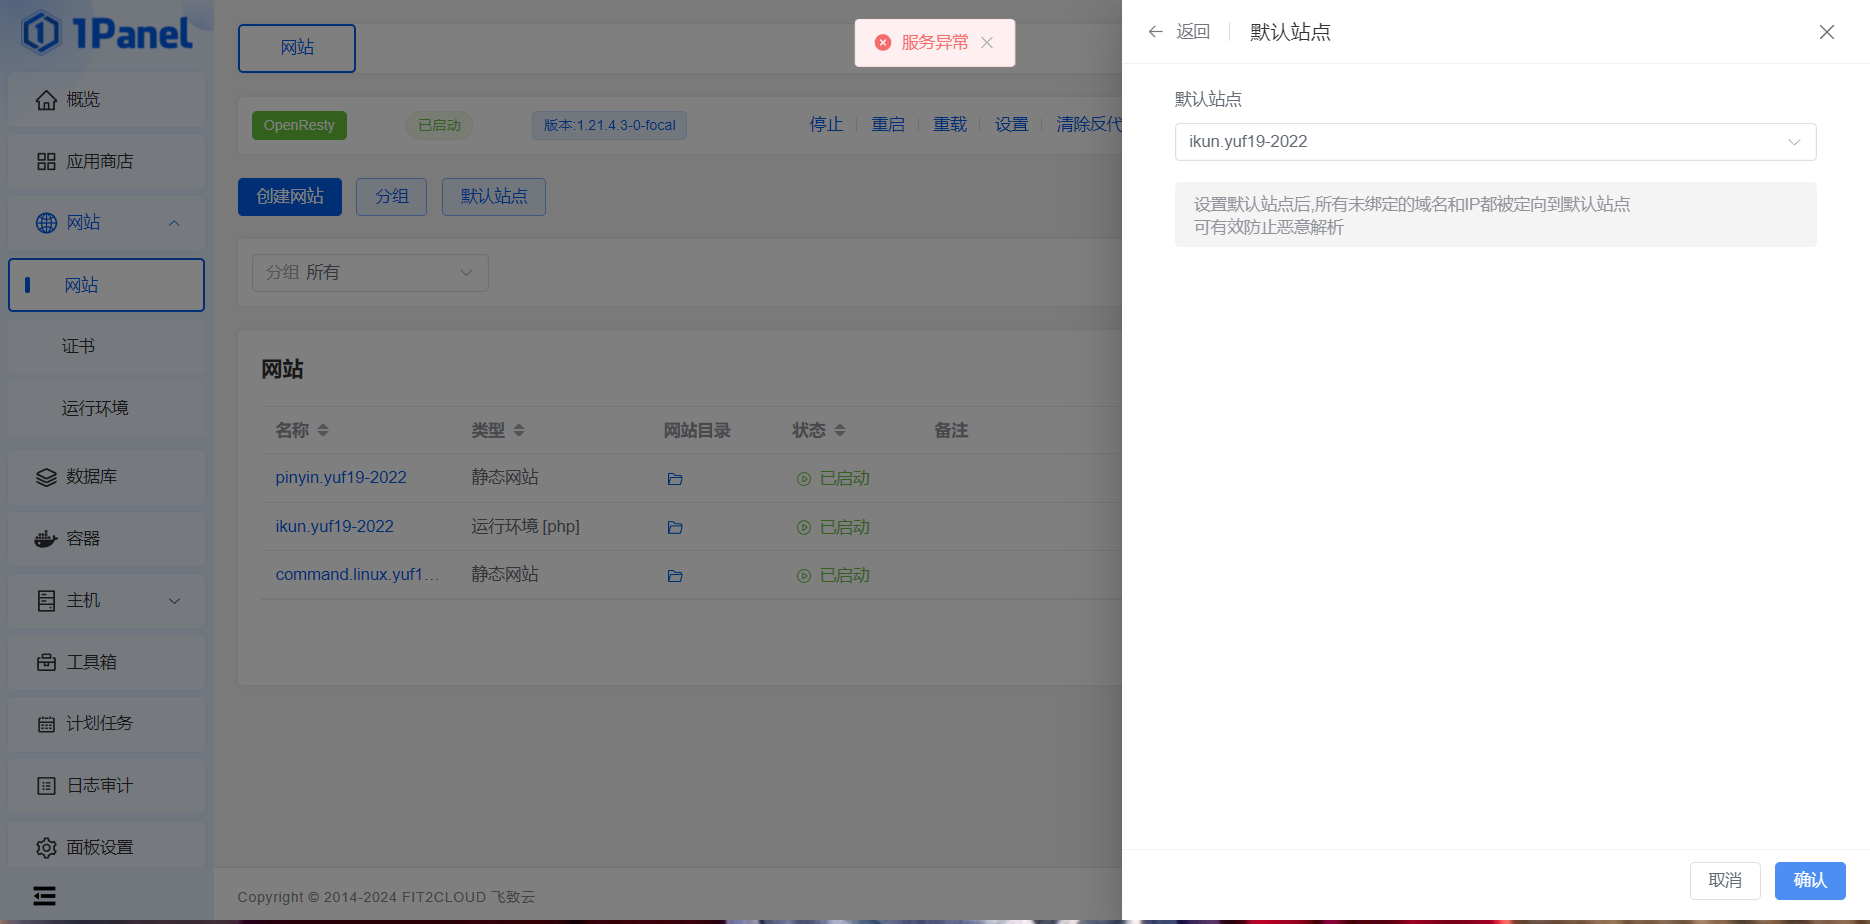Open the pinyin.yuf19-2022 site folder icon

tap(675, 479)
